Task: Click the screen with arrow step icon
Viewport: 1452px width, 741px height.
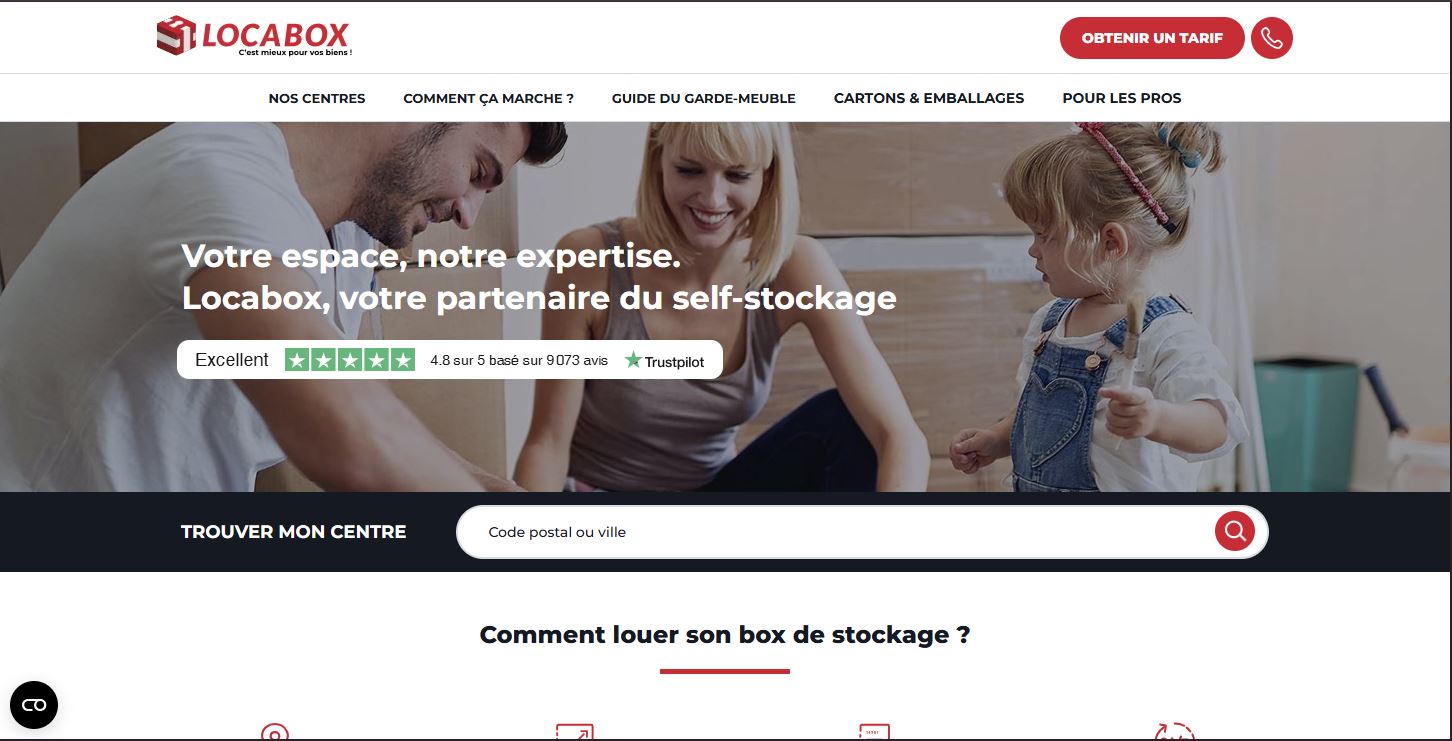Action: [574, 732]
